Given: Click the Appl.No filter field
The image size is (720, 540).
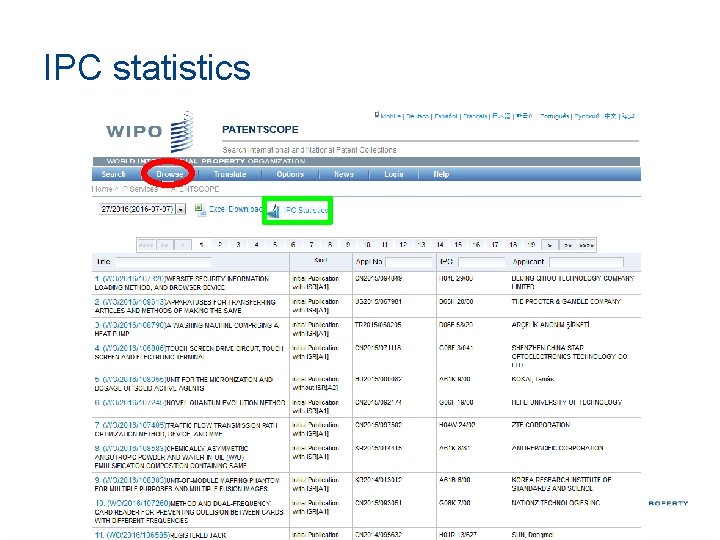Looking at the screenshot, I should [x=409, y=262].
